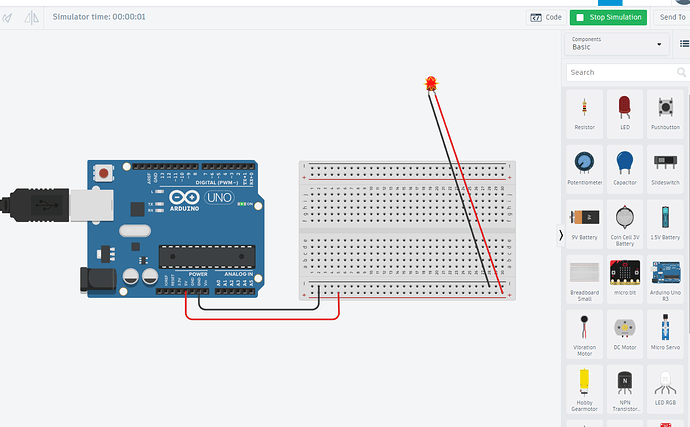Select the micro:bit component
The image size is (690, 427).
624,279
